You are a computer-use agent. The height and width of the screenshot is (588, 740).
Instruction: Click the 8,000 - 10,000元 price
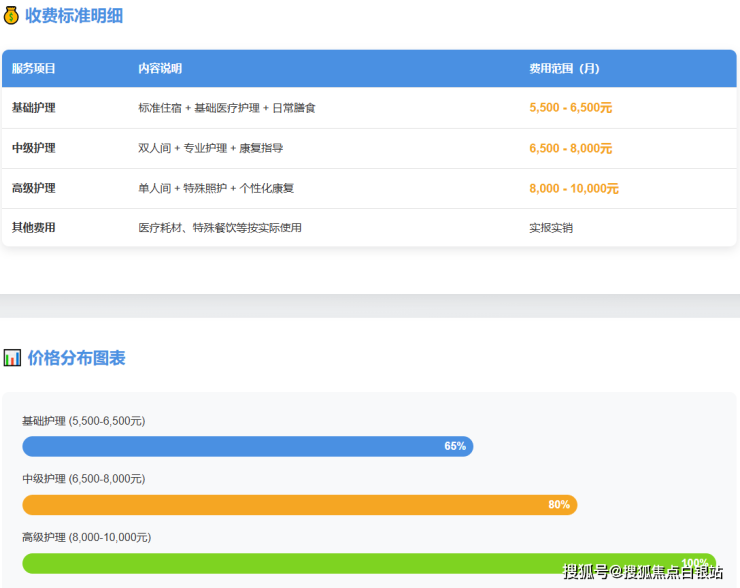pyautogui.click(x=574, y=188)
